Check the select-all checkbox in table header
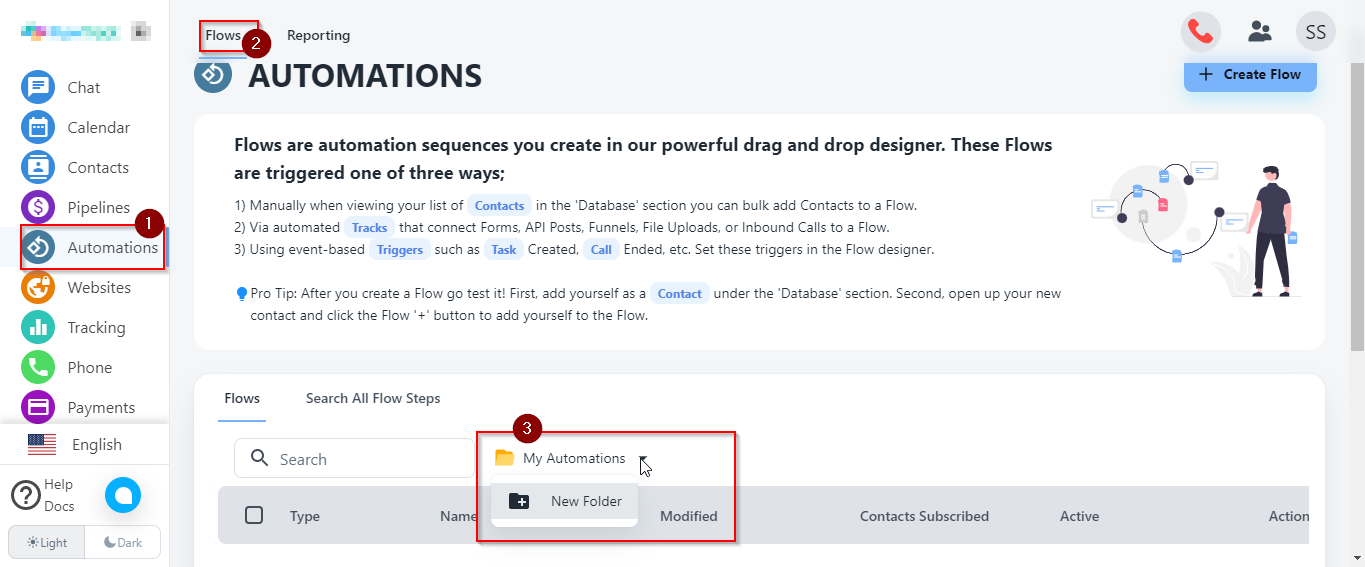This screenshot has height=567, width=1365. (254, 515)
